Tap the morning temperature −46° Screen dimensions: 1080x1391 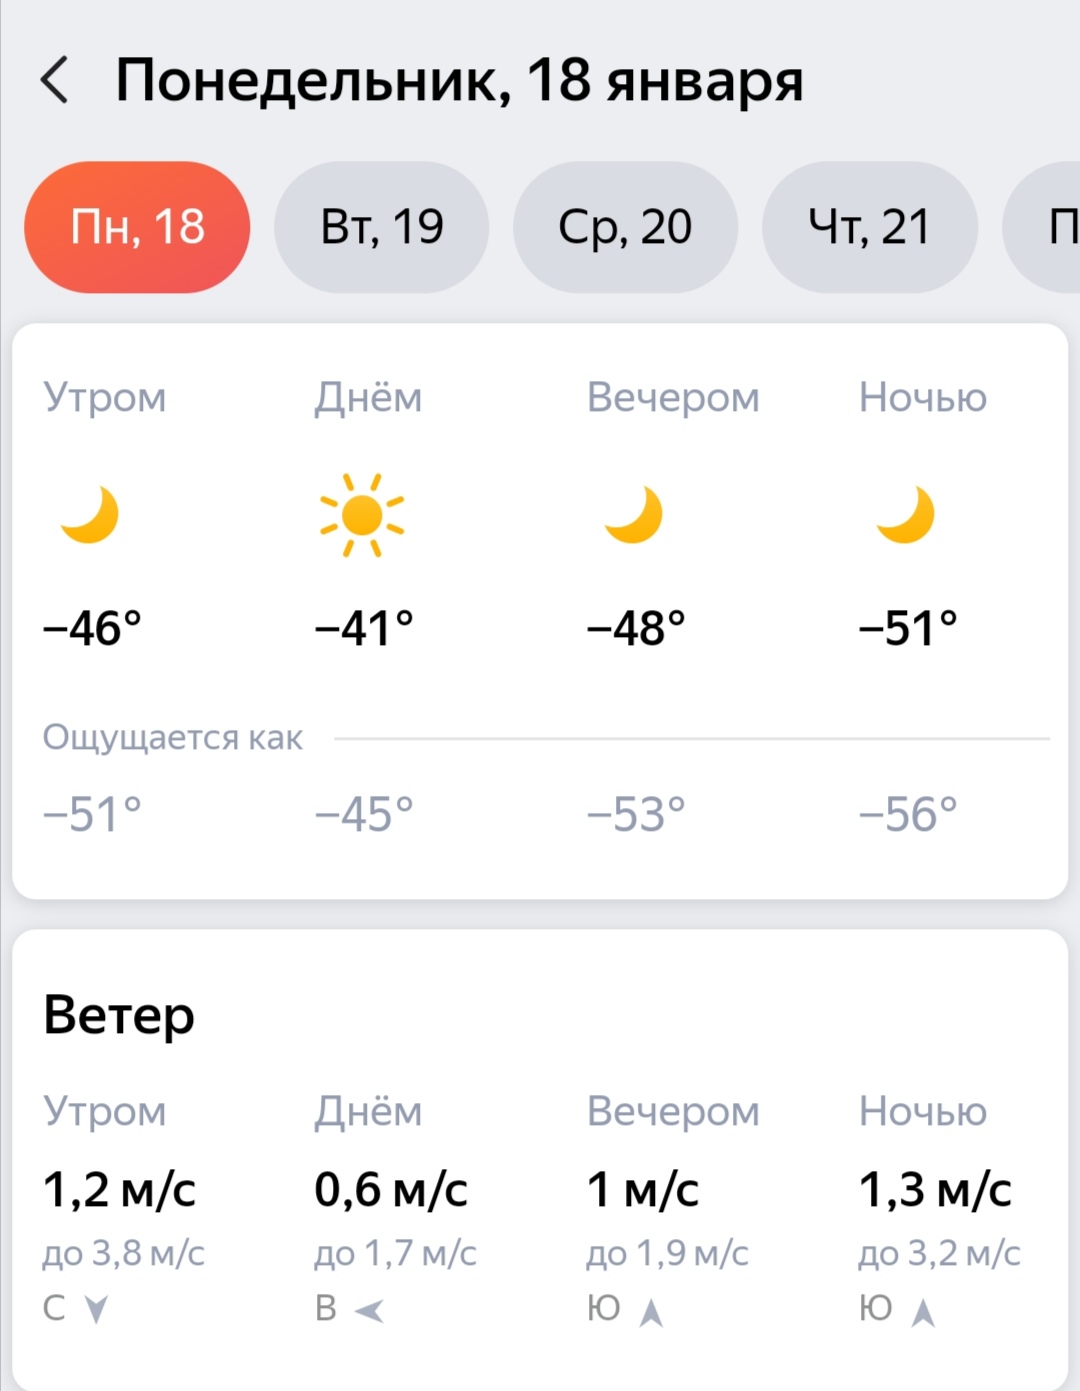tap(92, 629)
